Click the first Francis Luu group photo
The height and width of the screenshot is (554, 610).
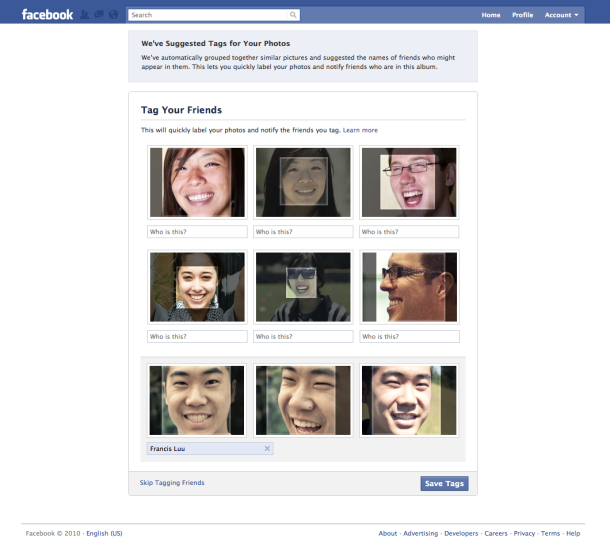tap(197, 400)
